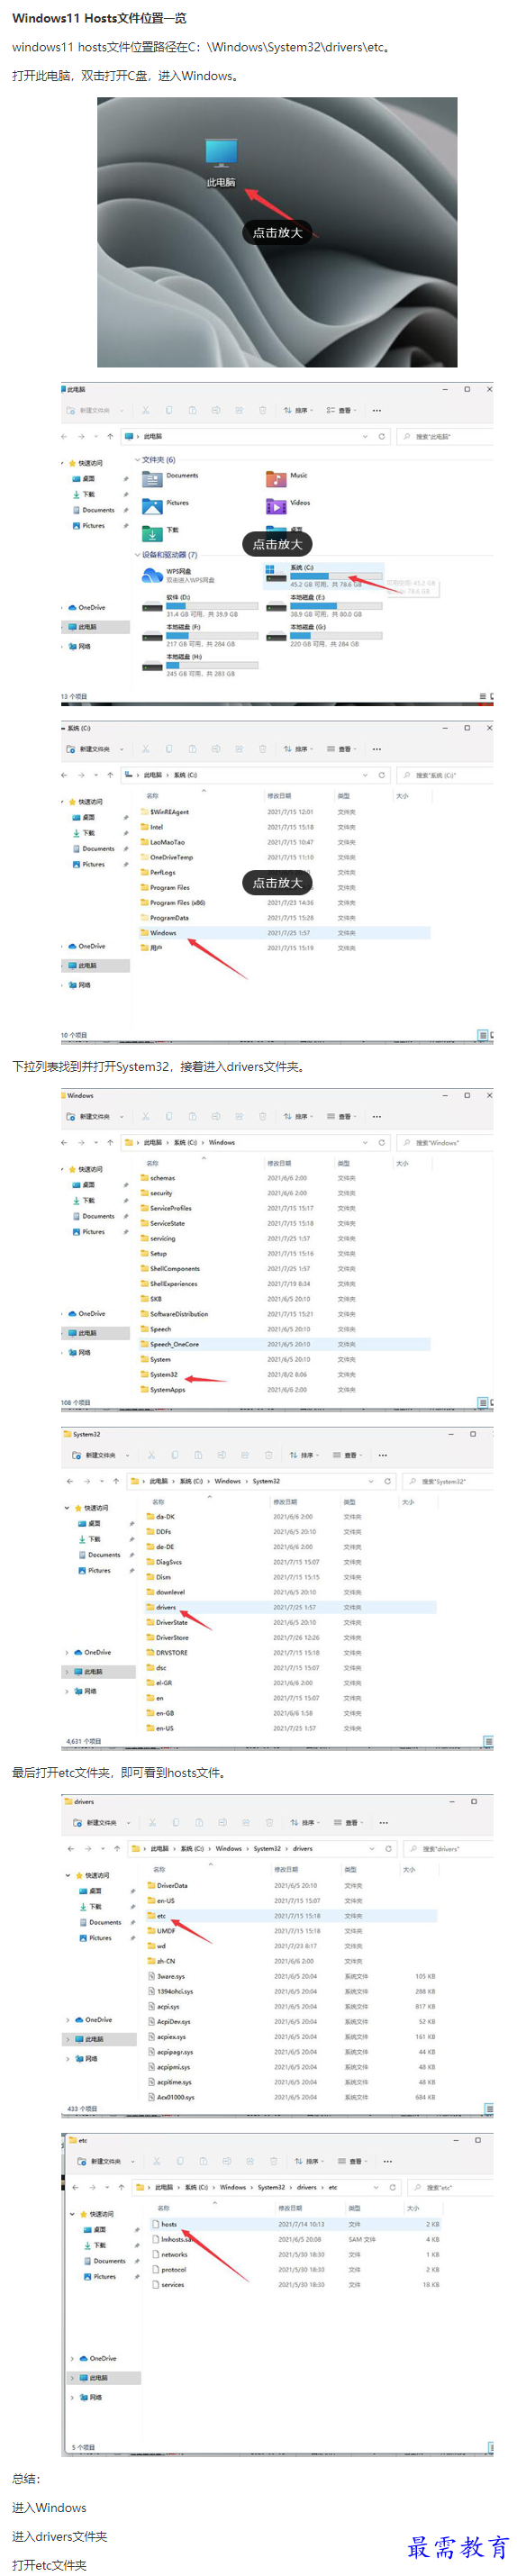
Task: Click 点击放大 overlay on the 此电脑 window image
Action: click(277, 544)
